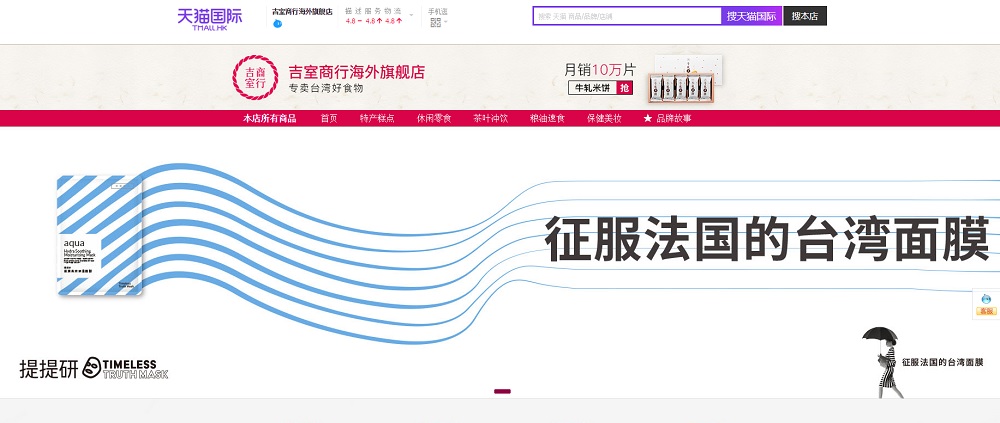The image size is (1000, 423).
Task: Click the star icon beside 品牌故事
Action: (647, 119)
